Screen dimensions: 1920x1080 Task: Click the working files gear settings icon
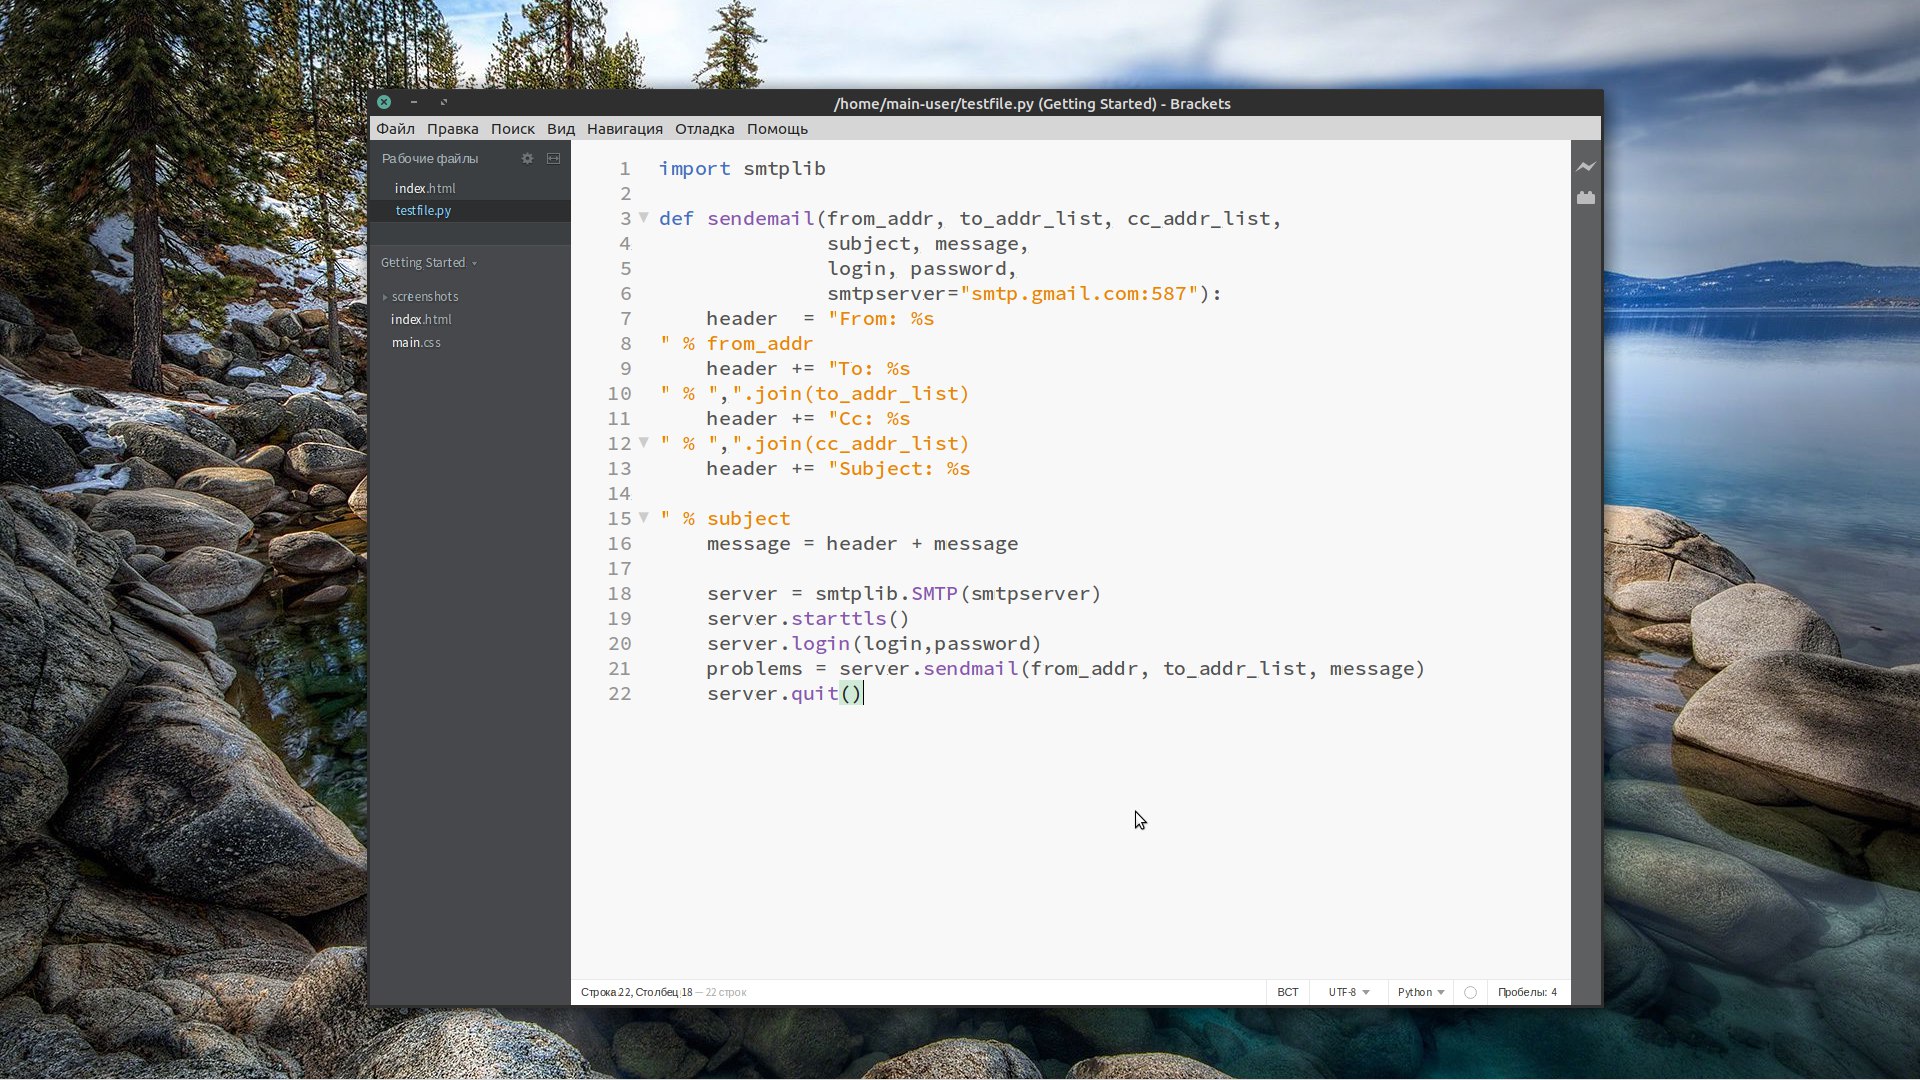click(527, 158)
